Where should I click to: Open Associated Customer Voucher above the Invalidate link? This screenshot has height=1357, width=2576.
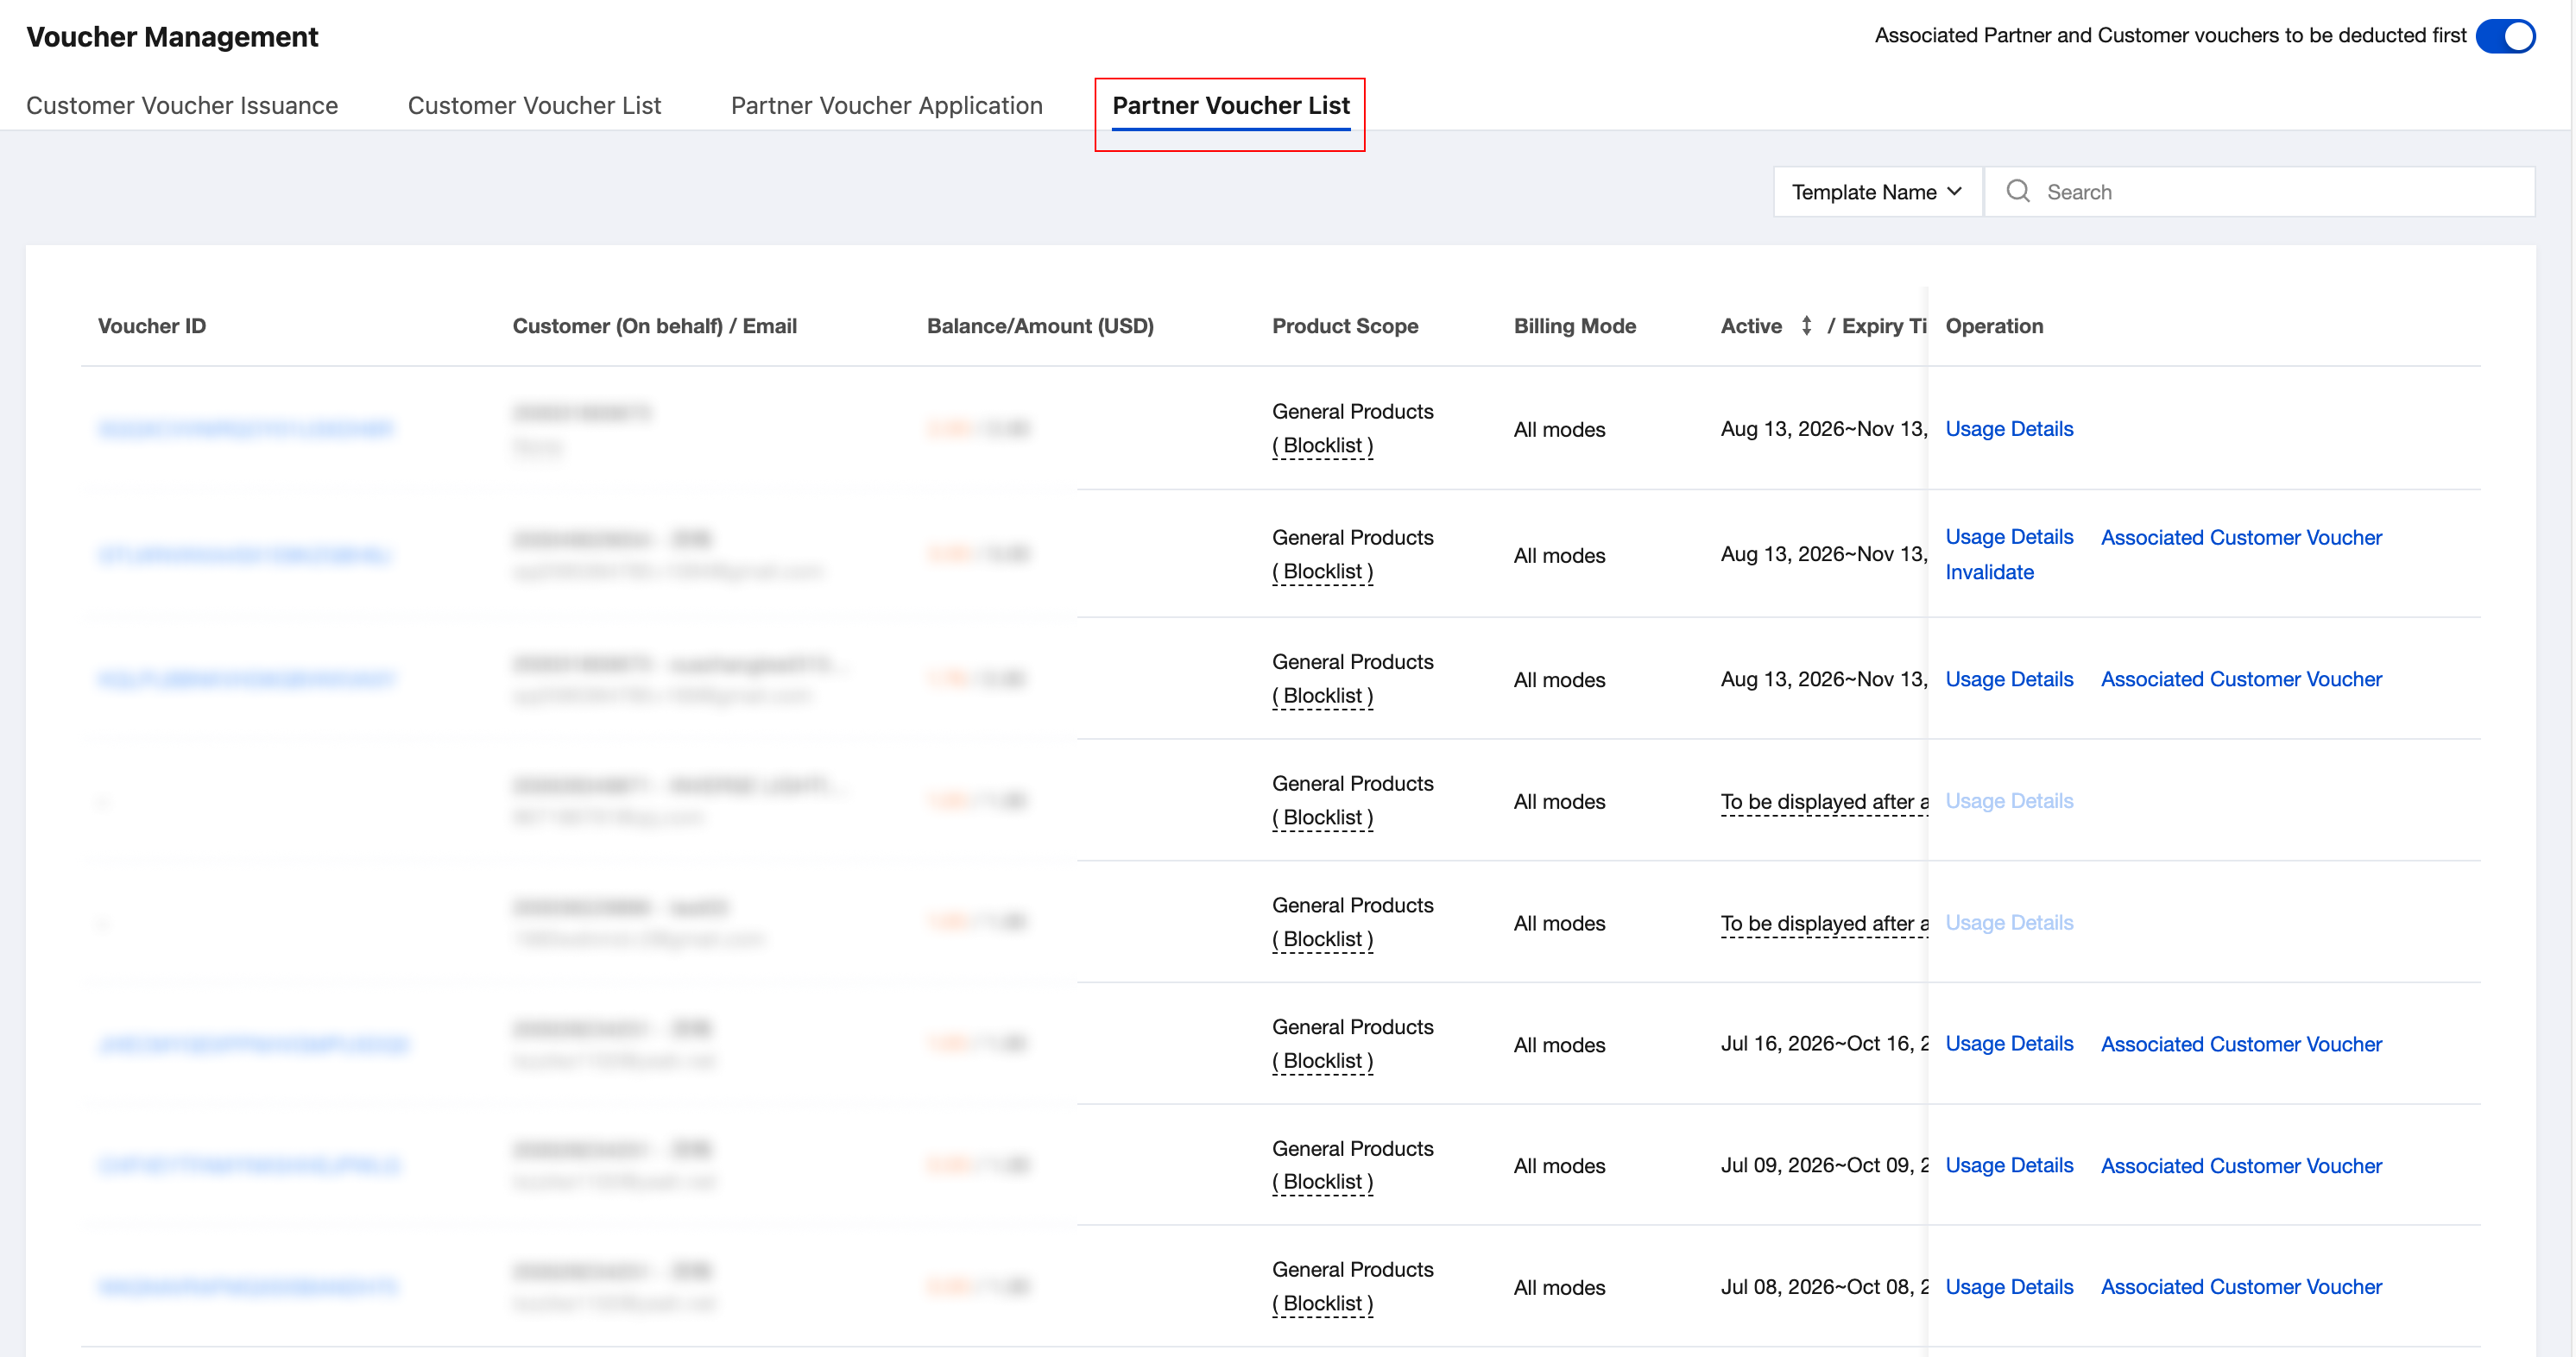tap(2241, 537)
